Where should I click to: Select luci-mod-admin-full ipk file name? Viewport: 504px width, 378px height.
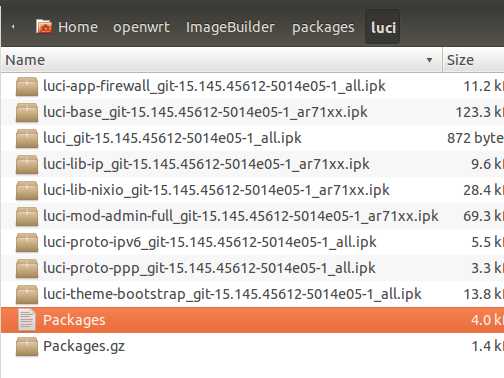(x=241, y=216)
